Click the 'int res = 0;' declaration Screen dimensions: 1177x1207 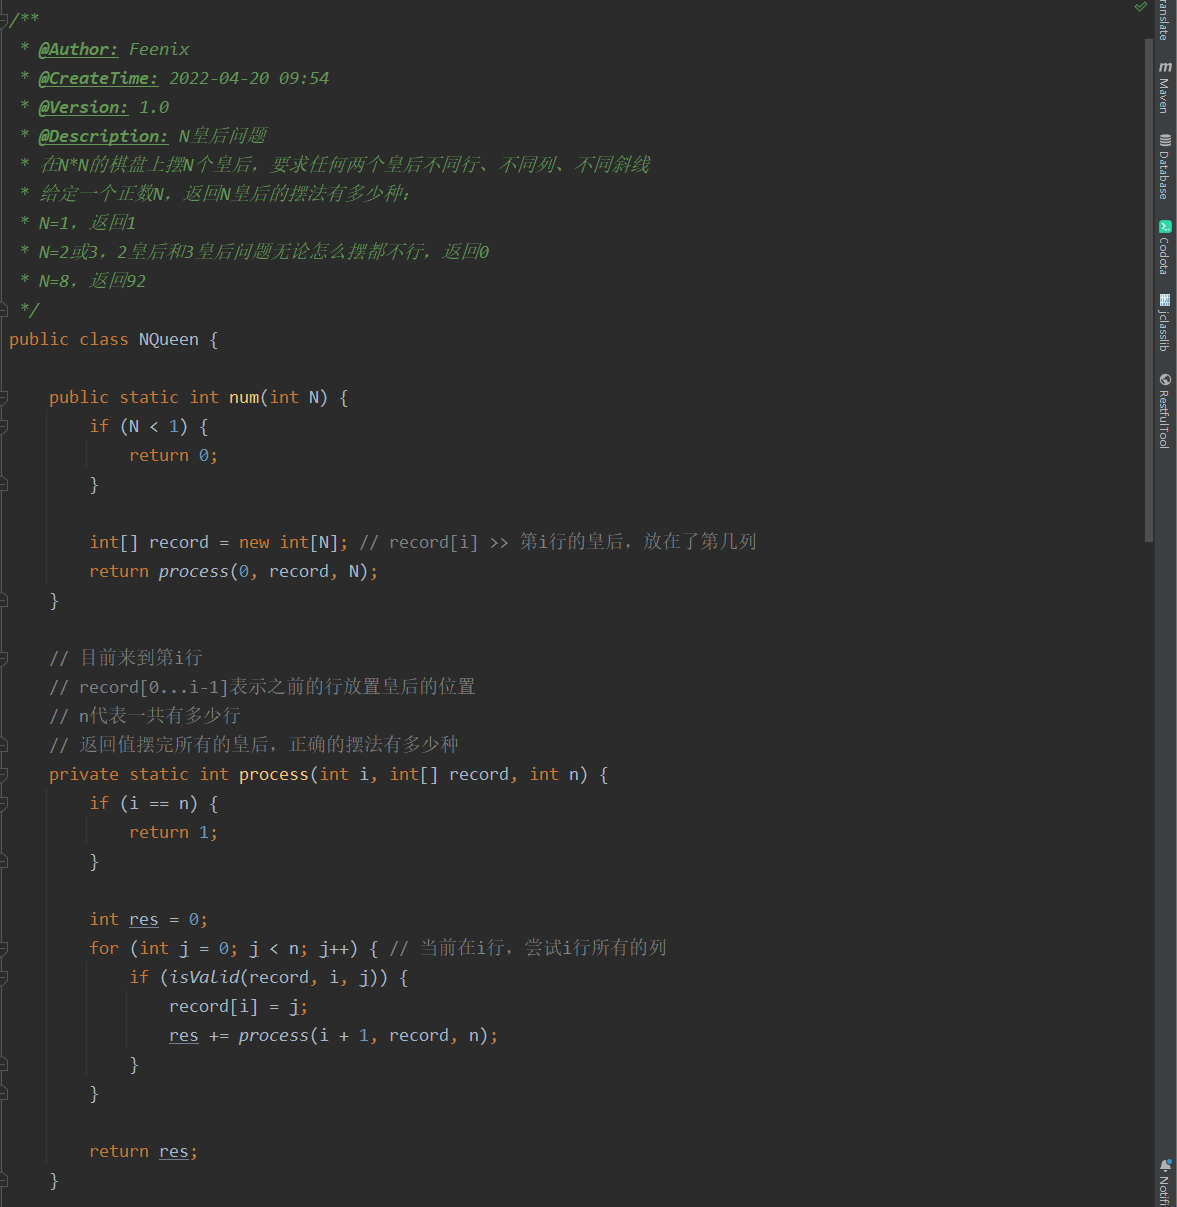[148, 919]
